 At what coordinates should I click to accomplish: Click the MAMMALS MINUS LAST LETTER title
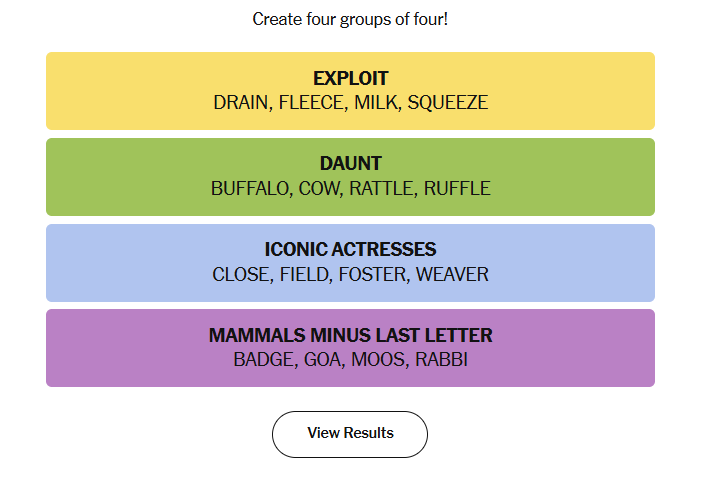tap(350, 335)
